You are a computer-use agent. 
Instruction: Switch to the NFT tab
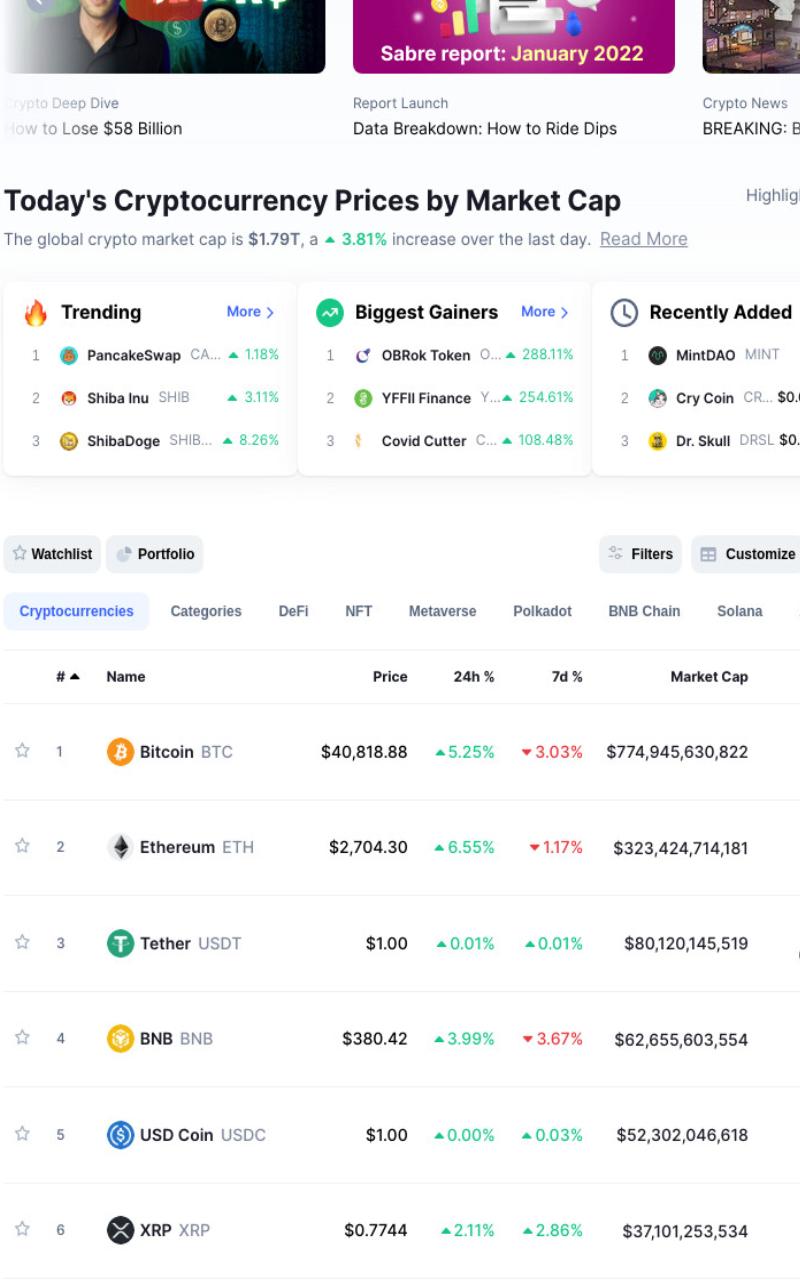point(359,611)
